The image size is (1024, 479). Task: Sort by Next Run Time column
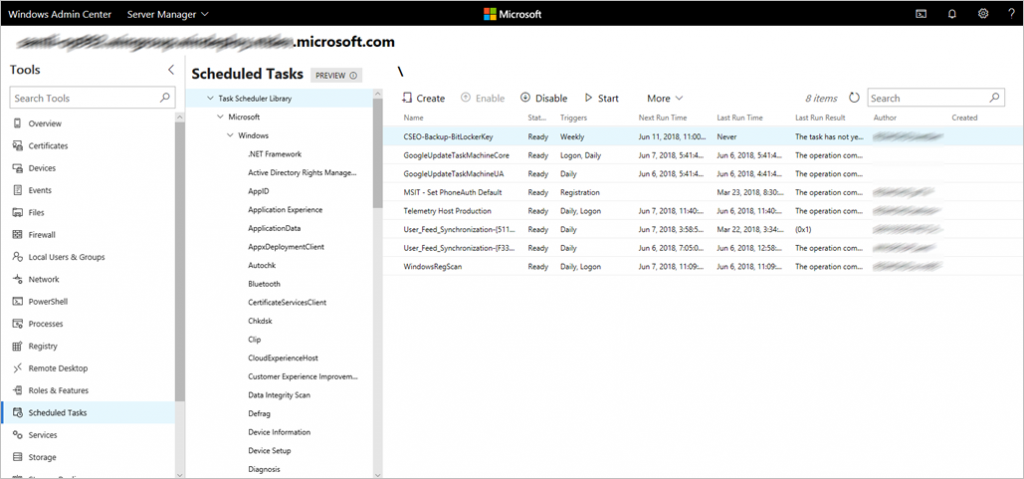click(663, 118)
